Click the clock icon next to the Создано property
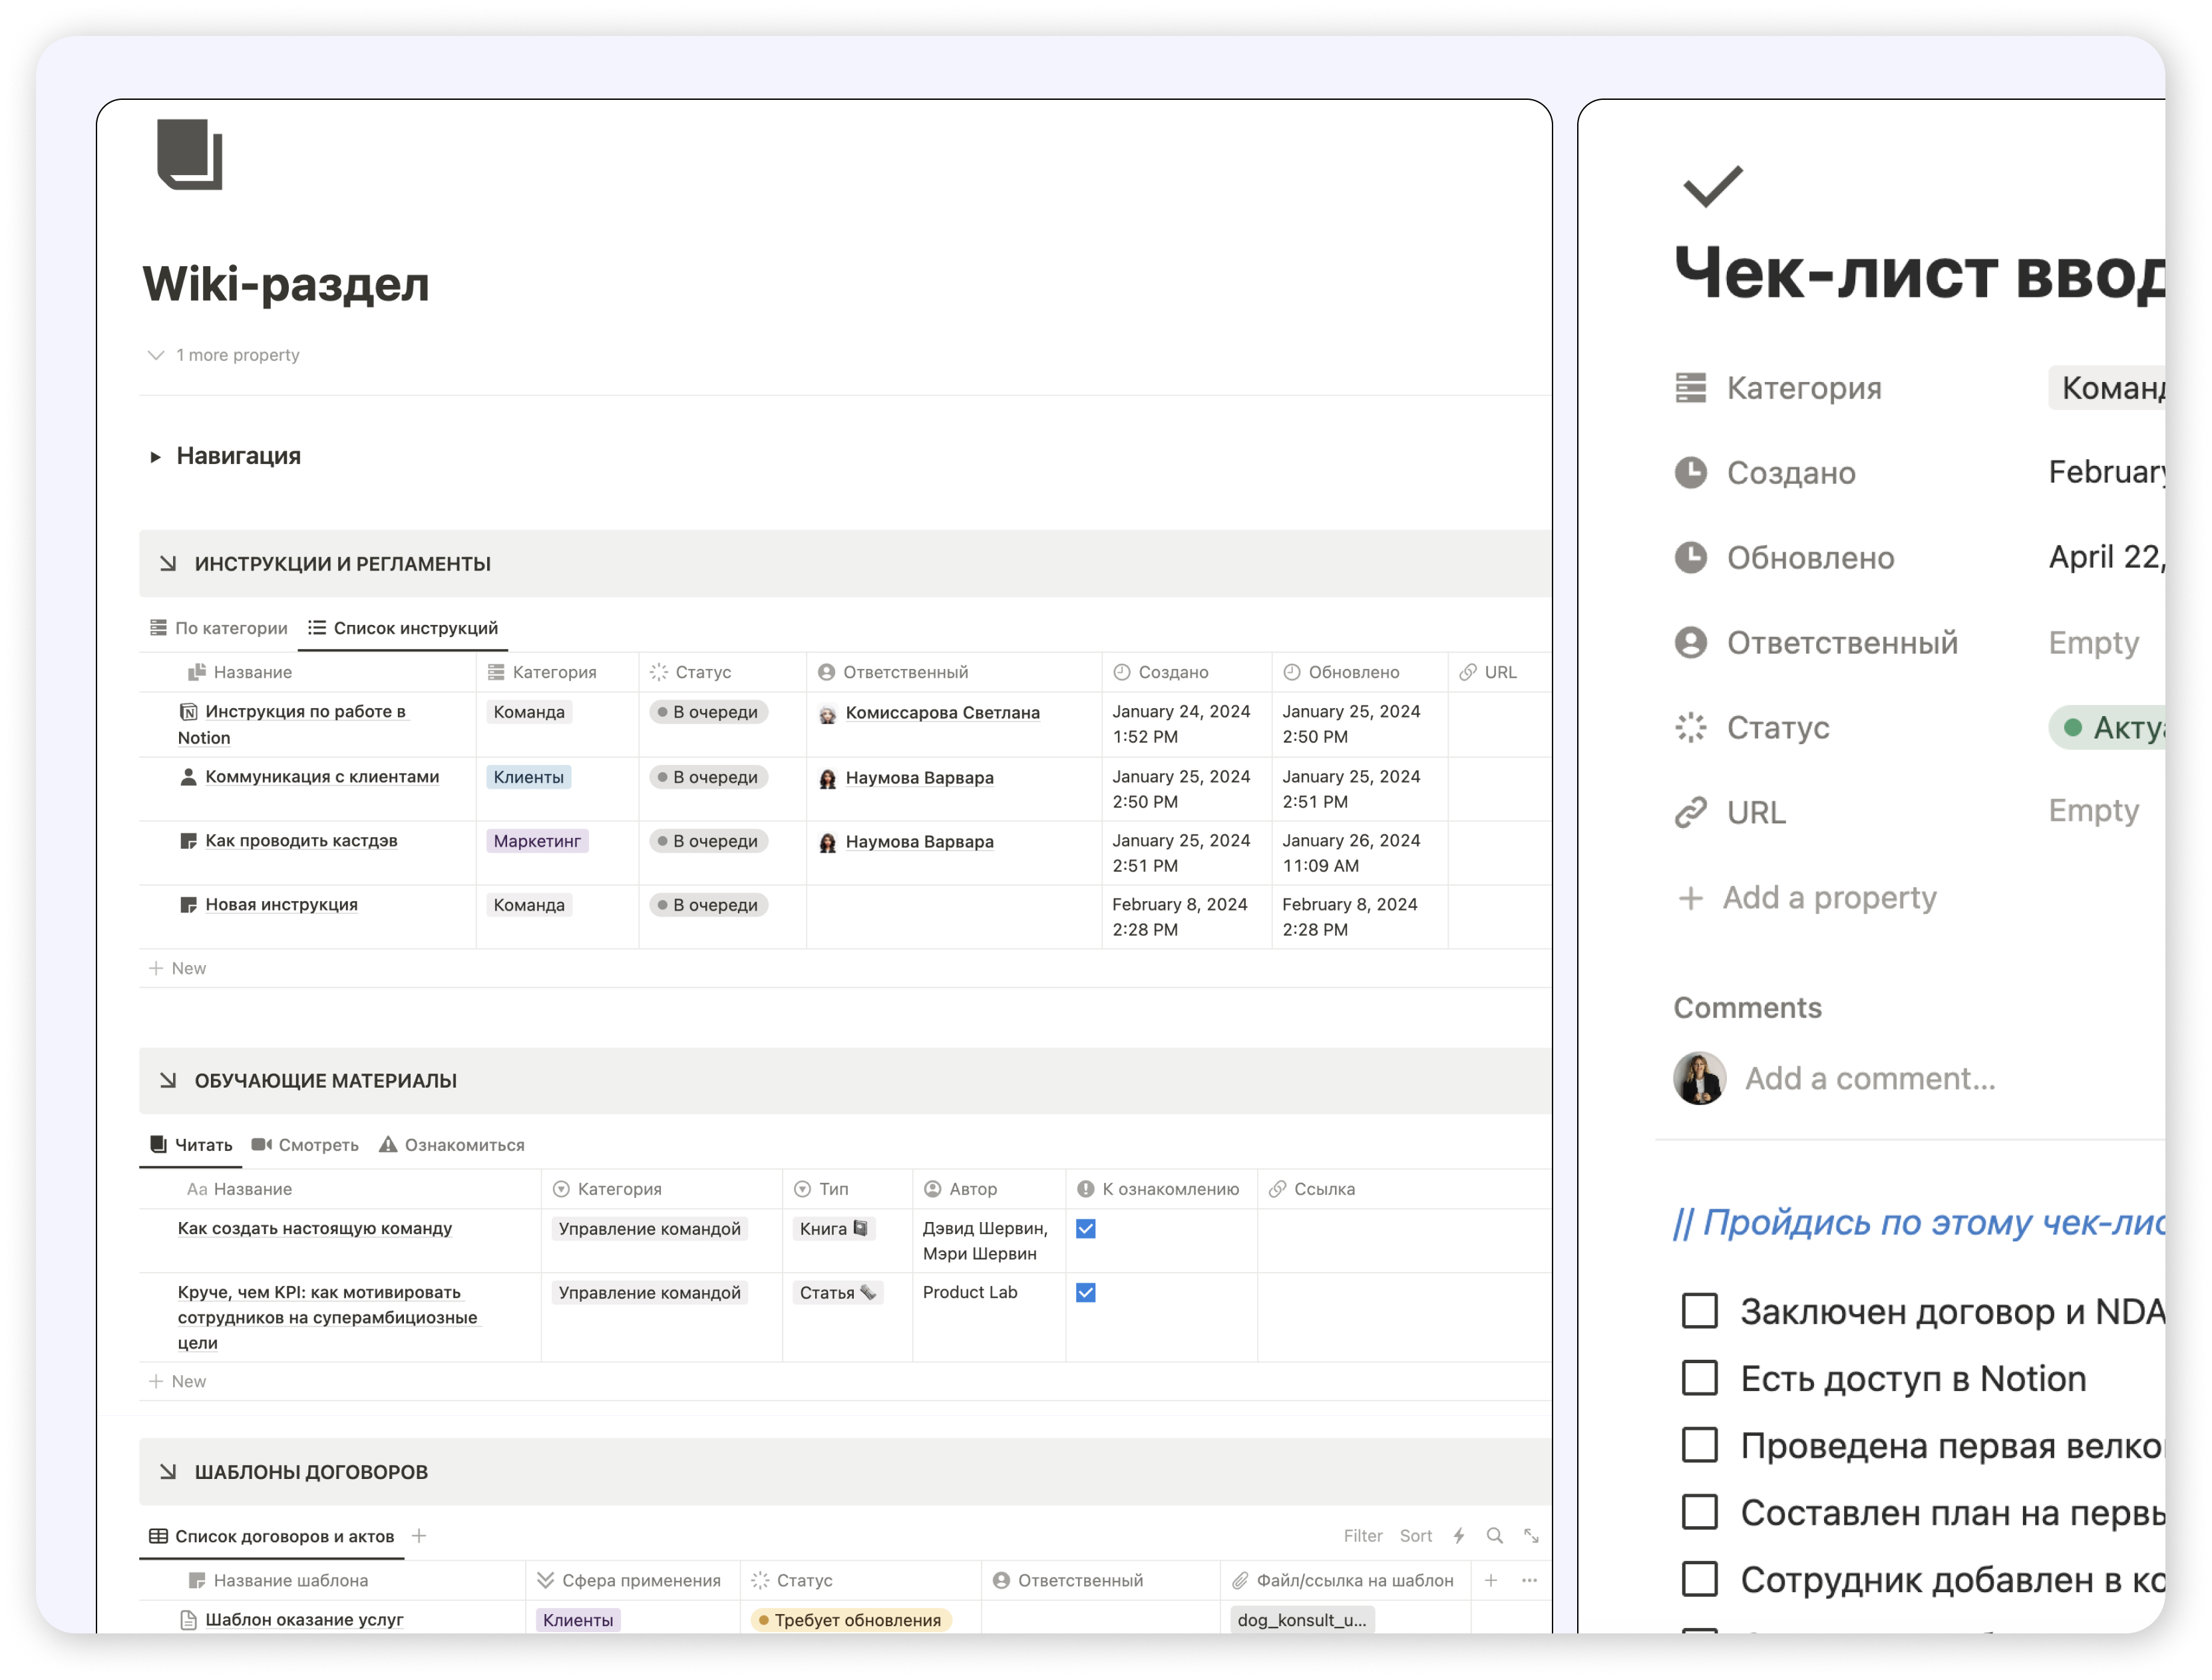2212x1680 pixels. [1691, 473]
